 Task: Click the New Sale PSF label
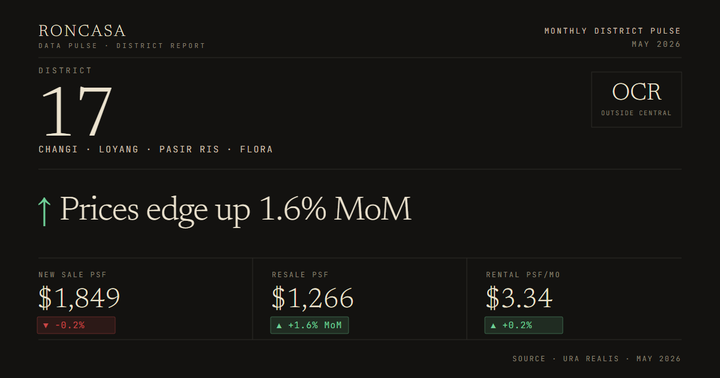coord(73,275)
